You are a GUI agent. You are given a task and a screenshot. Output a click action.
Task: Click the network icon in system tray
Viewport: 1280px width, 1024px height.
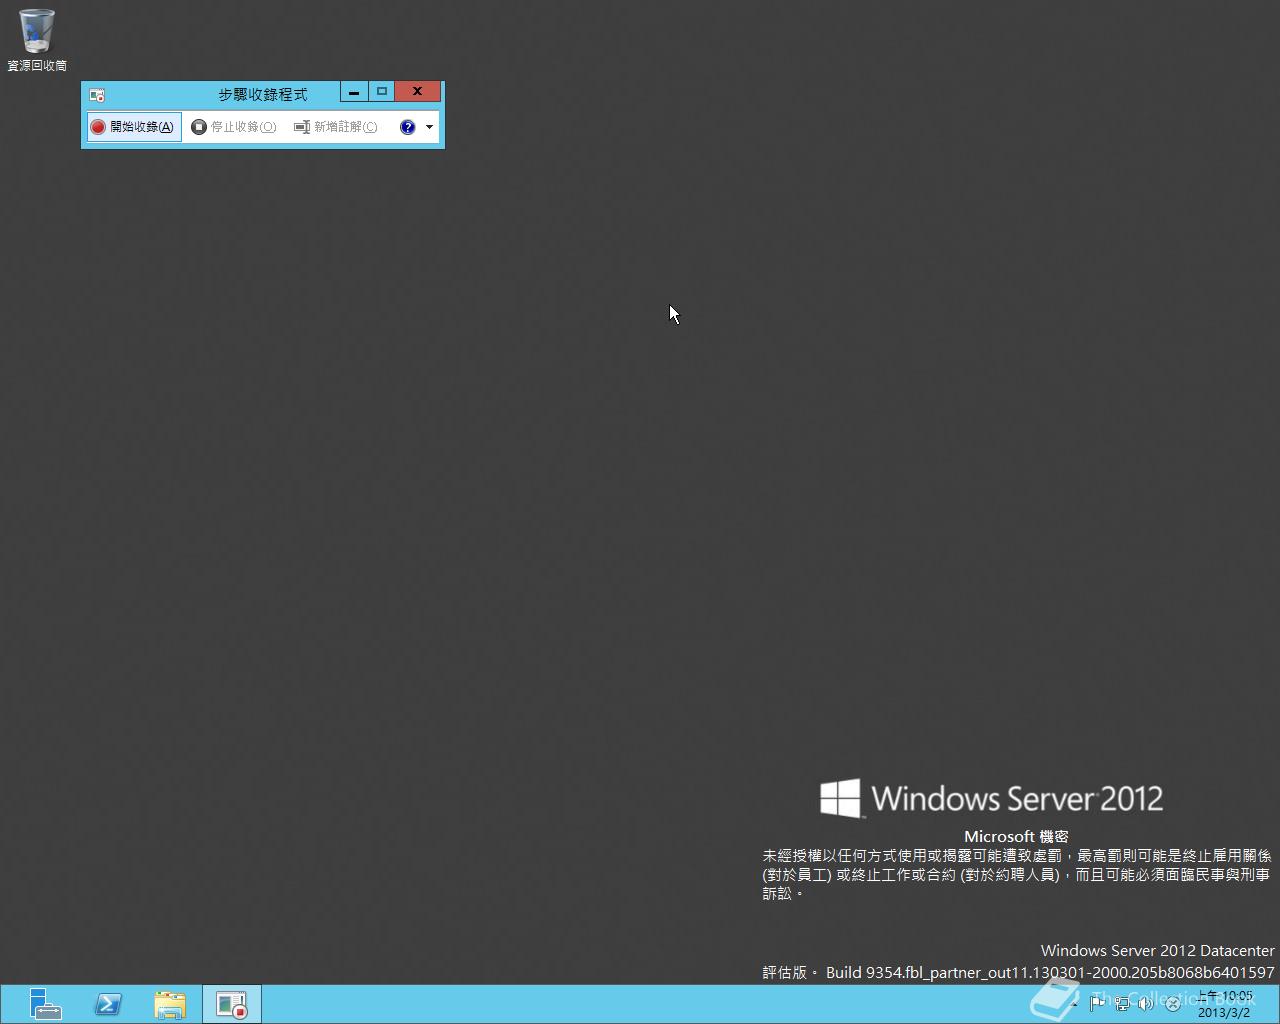click(x=1122, y=1004)
